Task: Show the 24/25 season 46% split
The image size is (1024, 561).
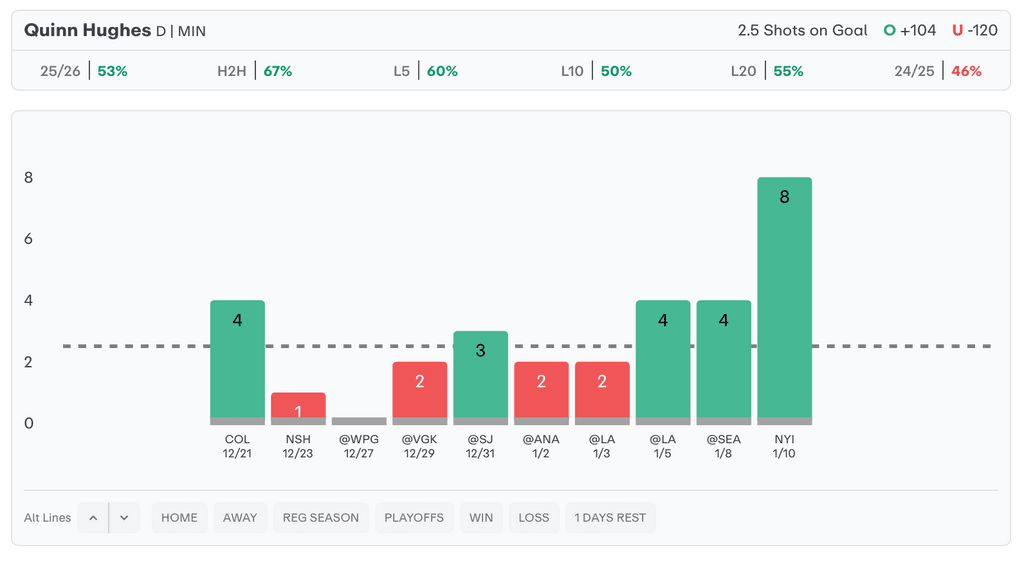Action: click(x=938, y=71)
